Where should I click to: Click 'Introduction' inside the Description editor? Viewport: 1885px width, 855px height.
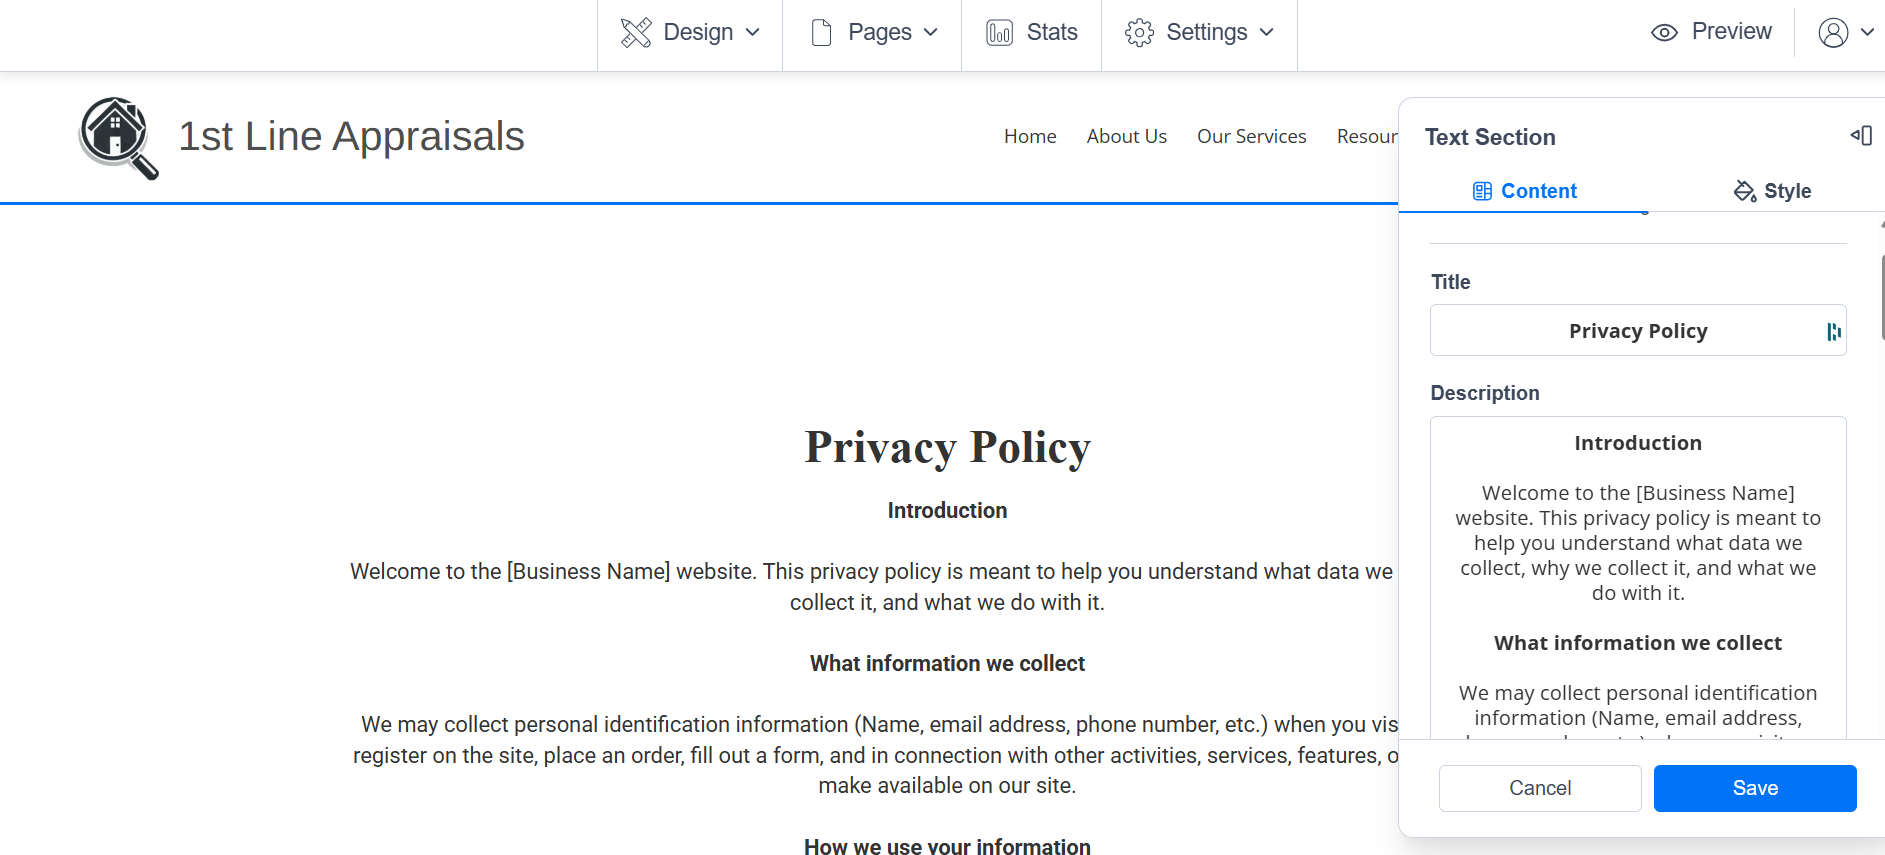point(1638,443)
